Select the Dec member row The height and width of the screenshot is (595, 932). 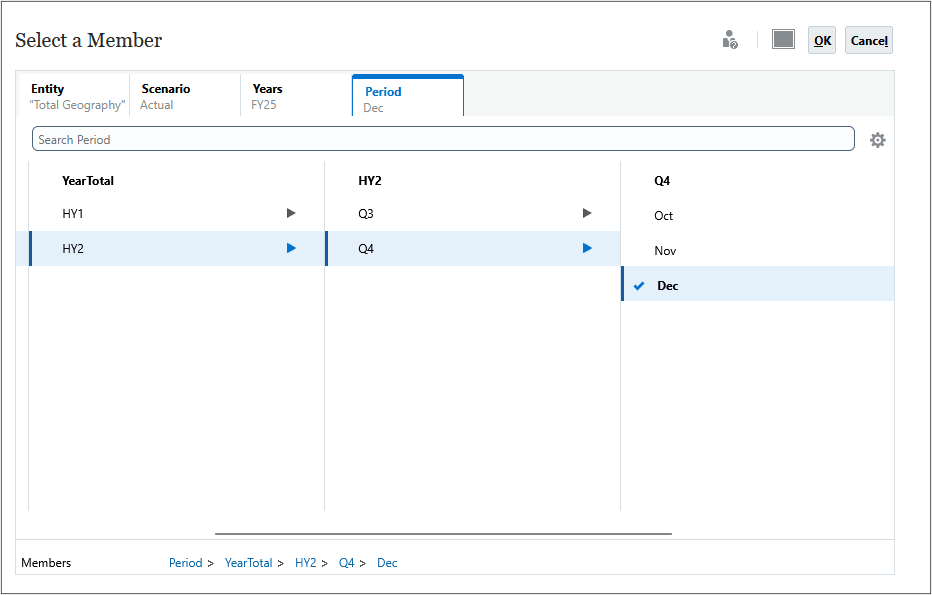758,284
